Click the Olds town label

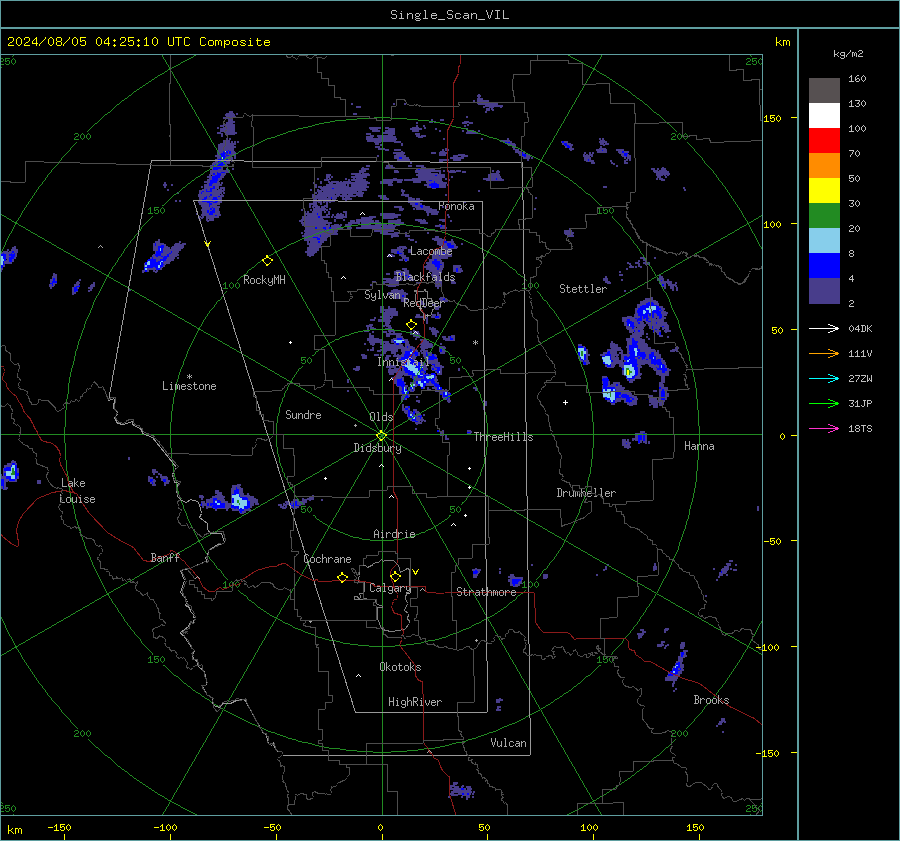(381, 417)
